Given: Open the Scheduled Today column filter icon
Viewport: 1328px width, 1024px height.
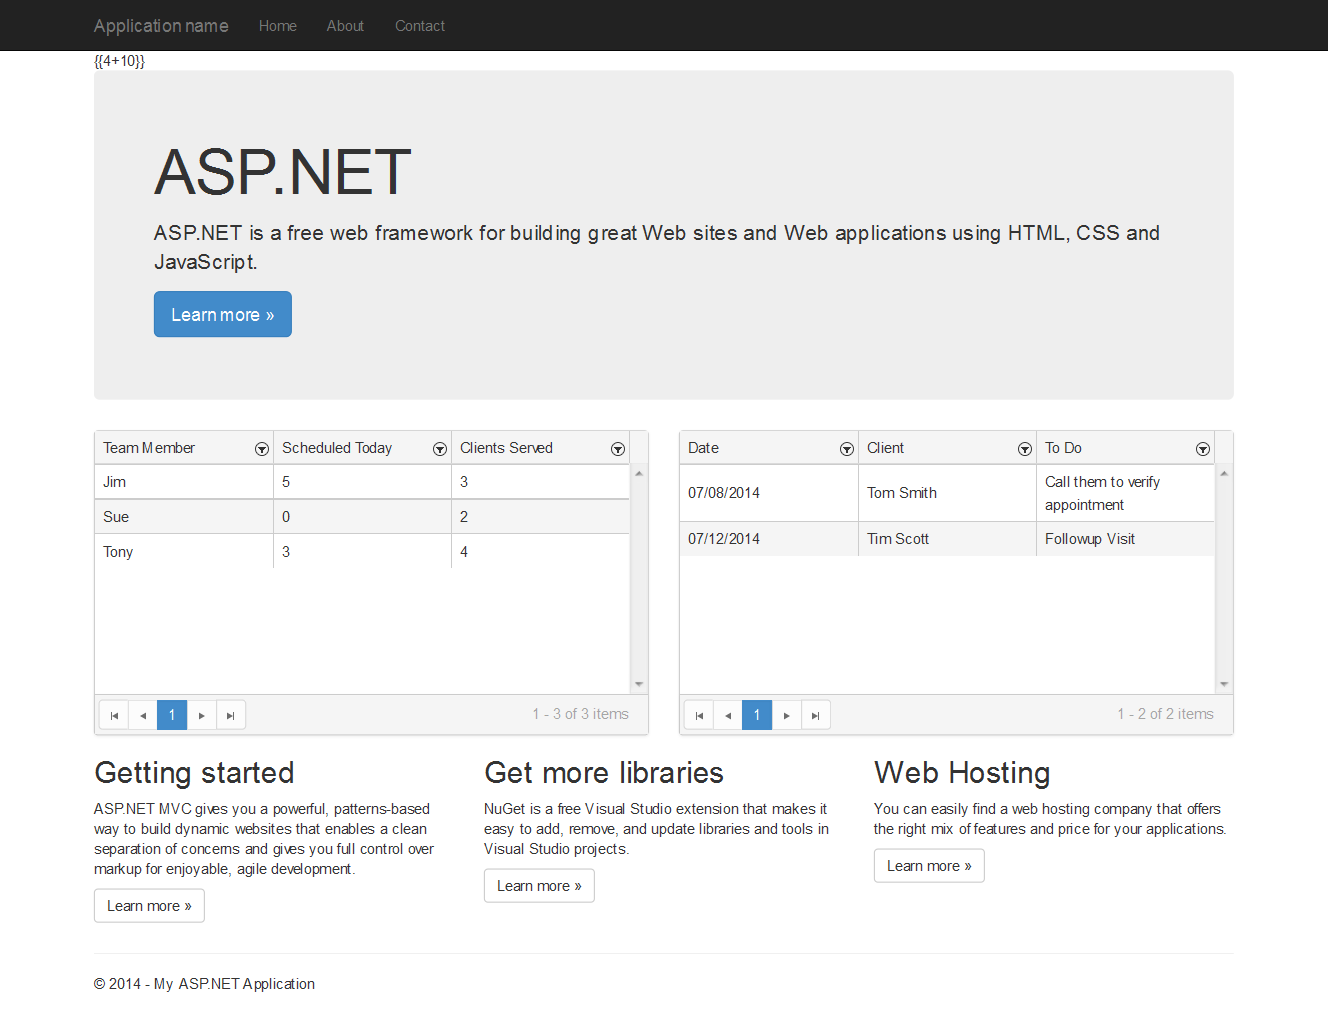Looking at the screenshot, I should click(440, 449).
